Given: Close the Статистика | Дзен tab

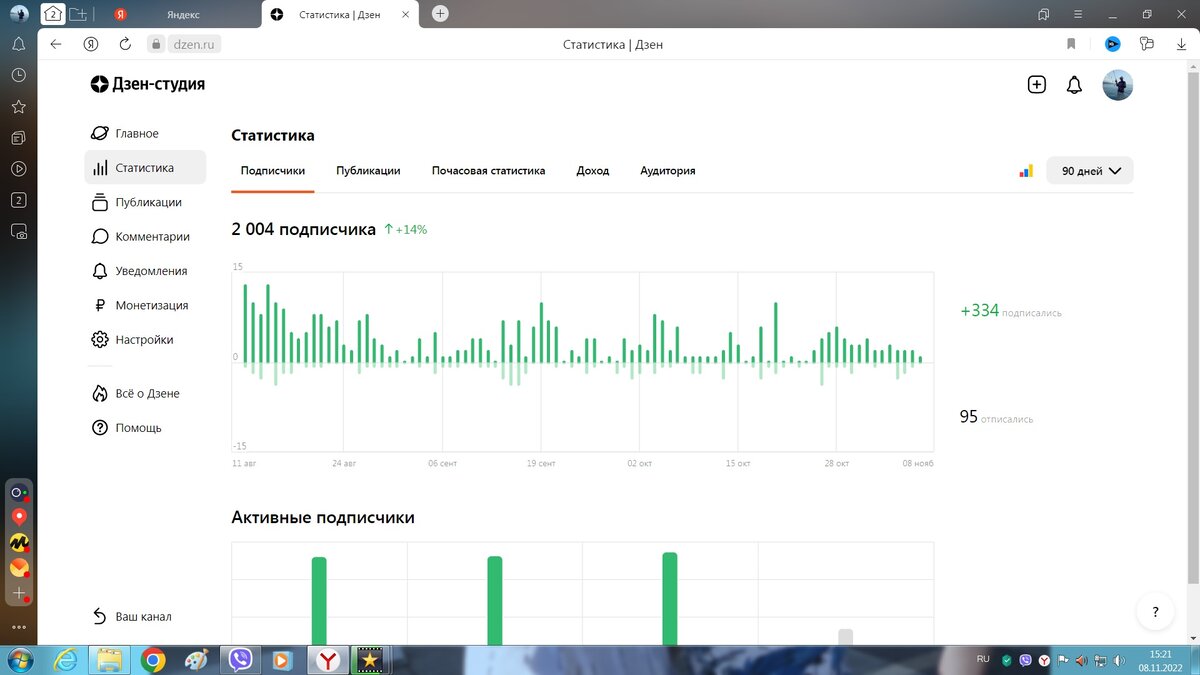Looking at the screenshot, I should tap(404, 15).
